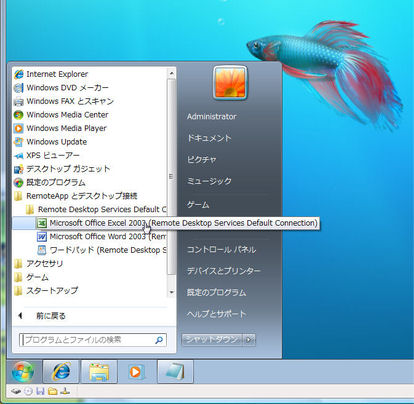Launch Windows DVD メーカー
This screenshot has height=404, width=414.
[x=61, y=88]
